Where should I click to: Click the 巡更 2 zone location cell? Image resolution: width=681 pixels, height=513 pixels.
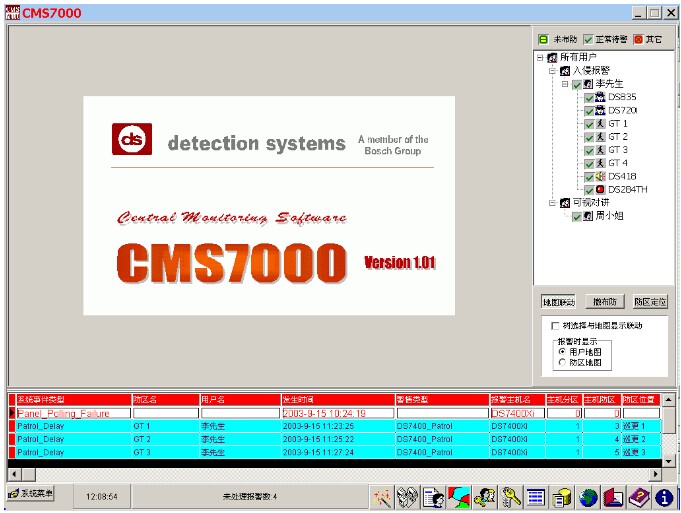point(641,439)
